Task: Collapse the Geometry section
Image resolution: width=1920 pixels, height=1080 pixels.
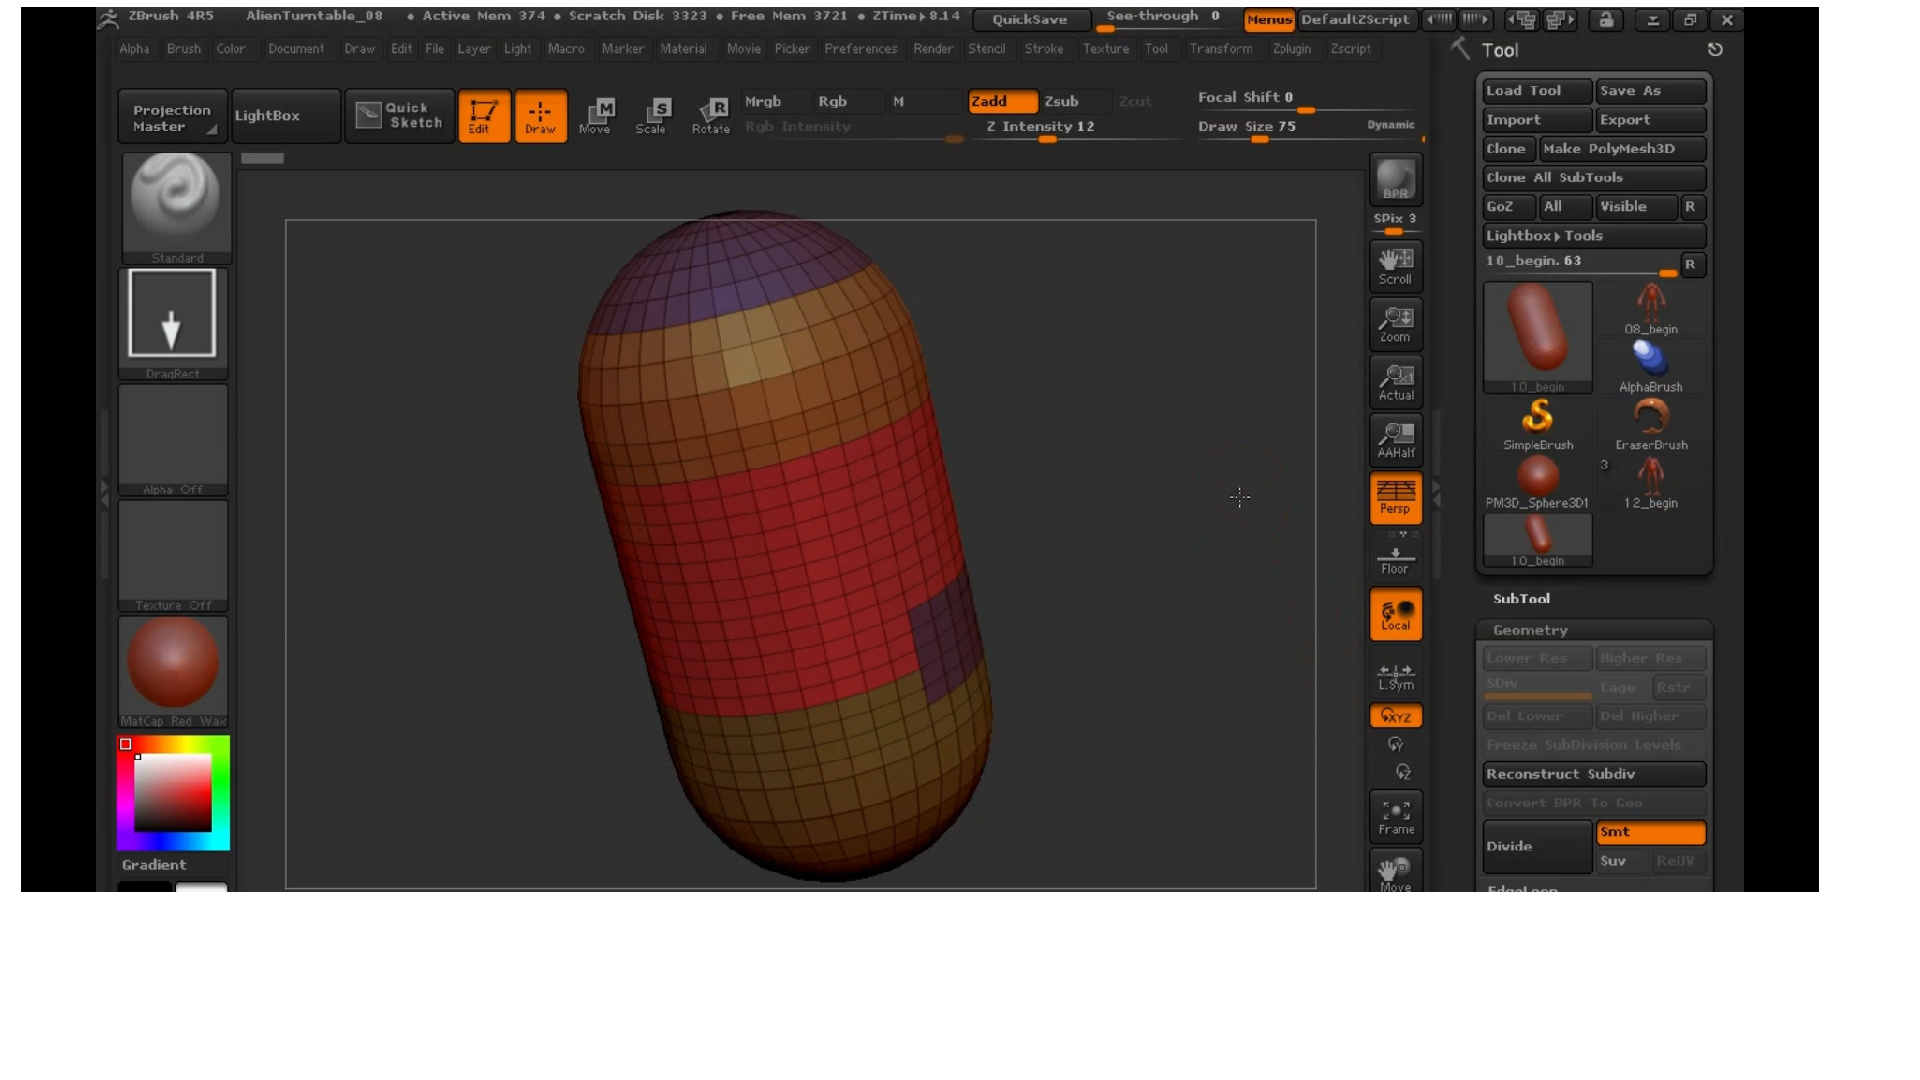Action: 1530,630
